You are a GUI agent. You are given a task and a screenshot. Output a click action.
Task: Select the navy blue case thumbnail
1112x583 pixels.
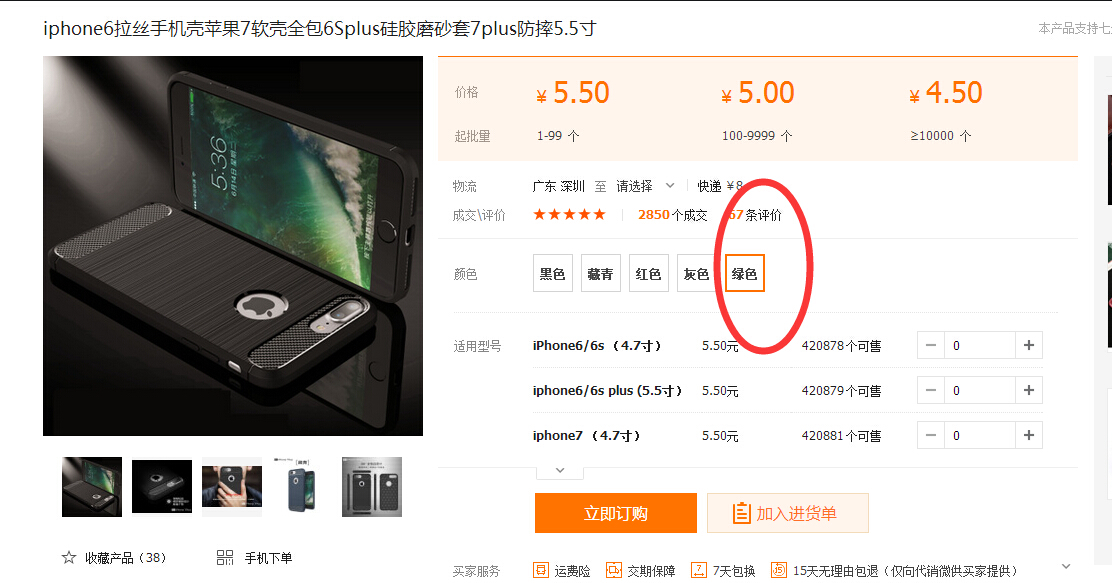(302, 487)
